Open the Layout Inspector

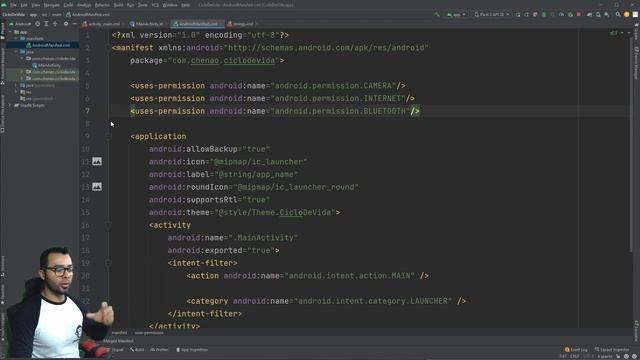coord(612,350)
